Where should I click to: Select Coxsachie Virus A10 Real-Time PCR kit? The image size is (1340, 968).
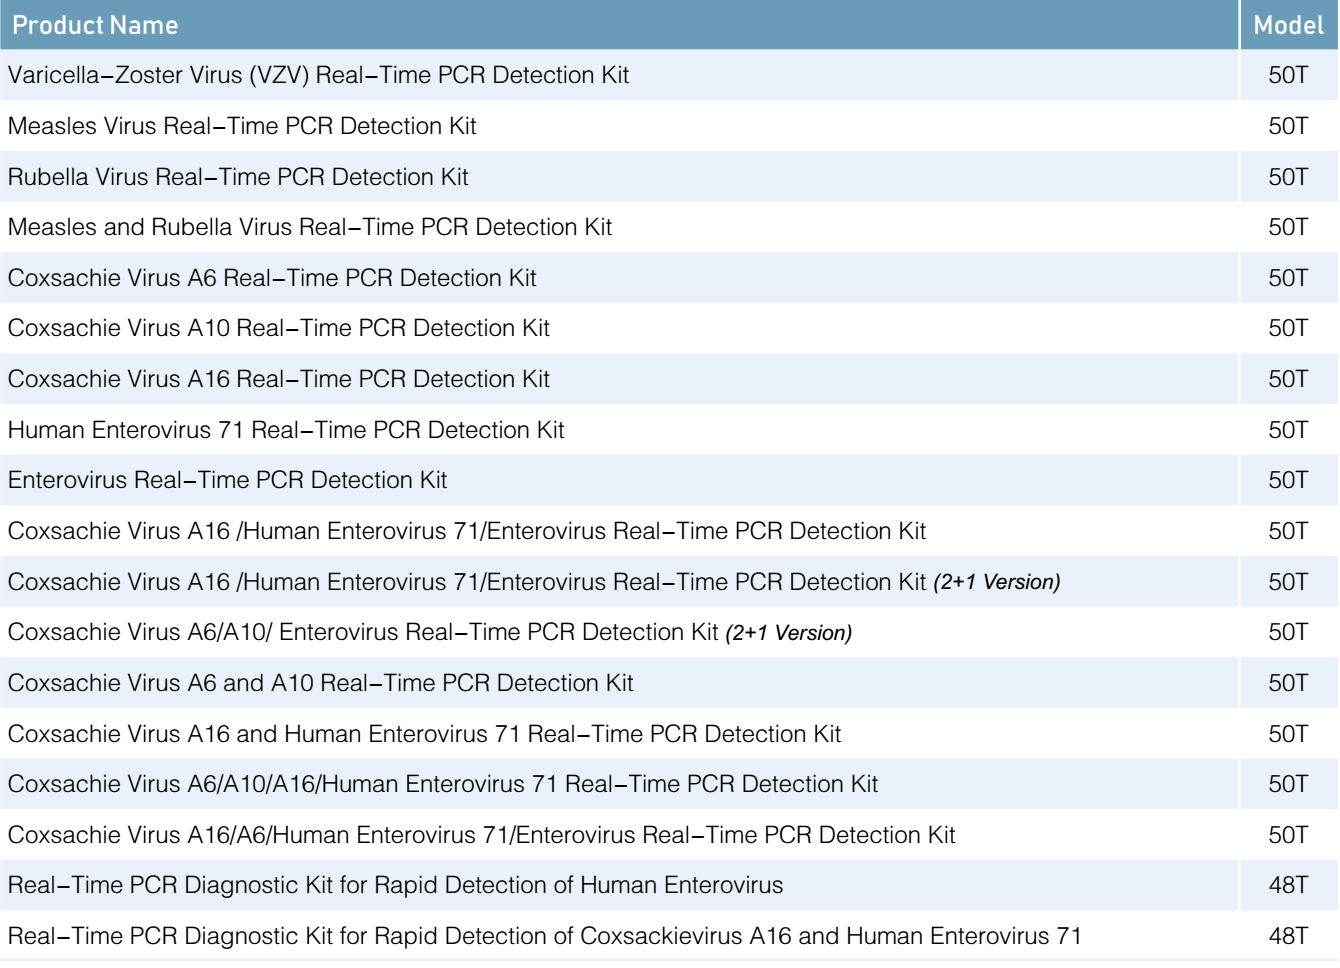pyautogui.click(x=279, y=328)
